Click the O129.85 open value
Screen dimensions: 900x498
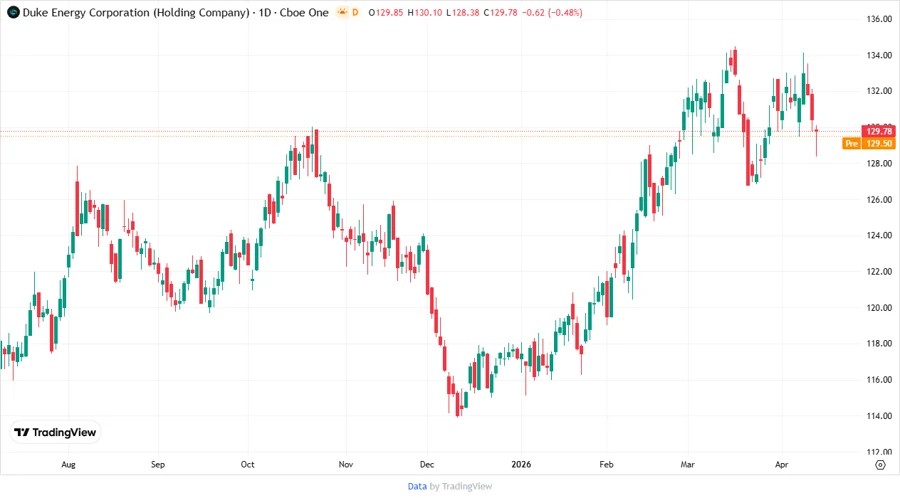[x=386, y=12]
